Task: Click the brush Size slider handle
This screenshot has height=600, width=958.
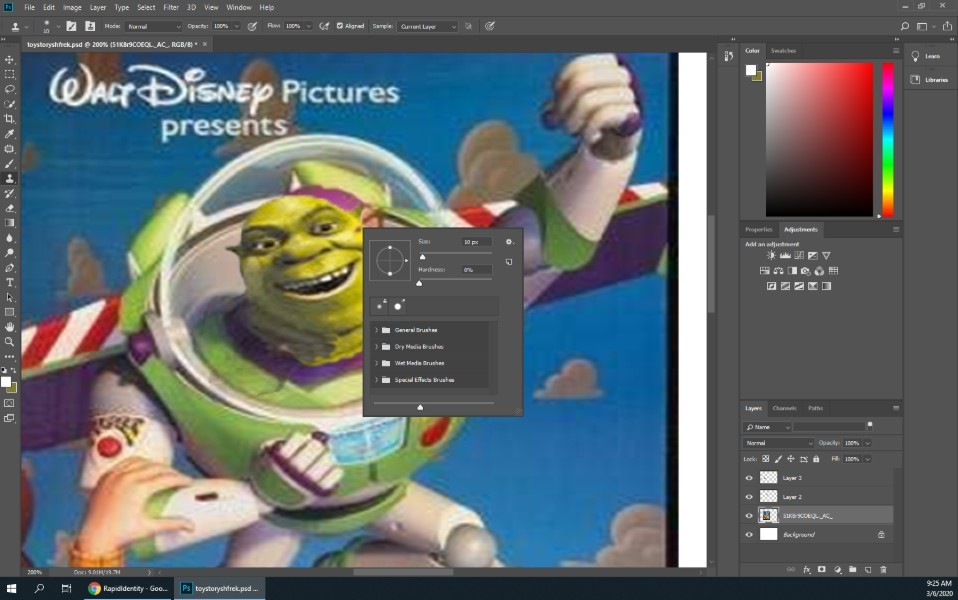Action: (422, 257)
